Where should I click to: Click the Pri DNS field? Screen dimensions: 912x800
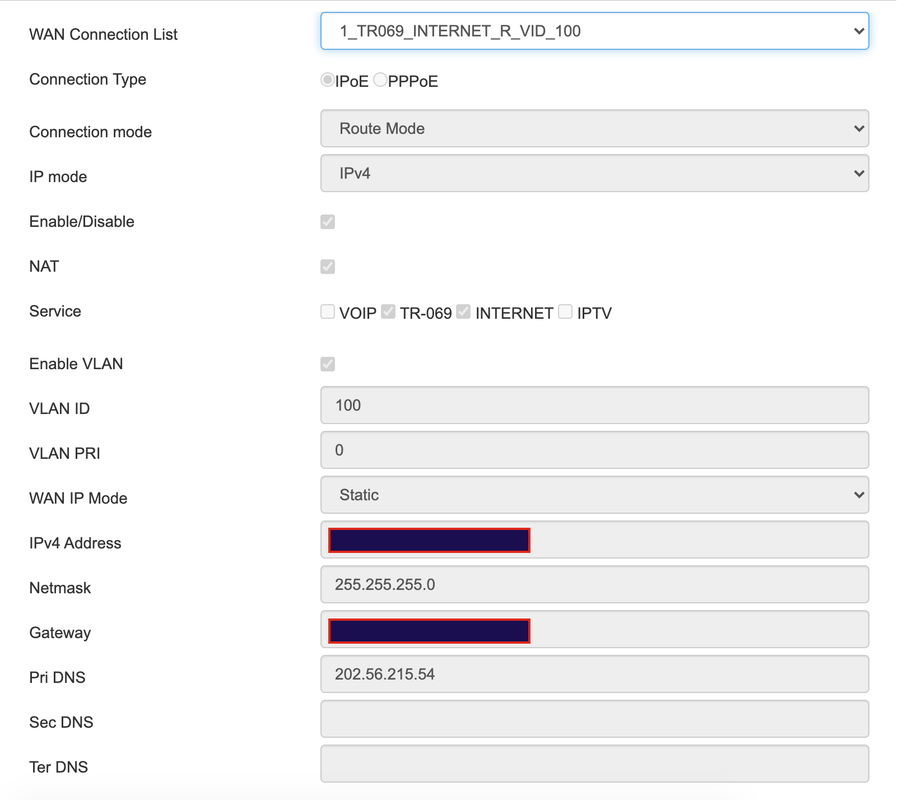click(594, 675)
